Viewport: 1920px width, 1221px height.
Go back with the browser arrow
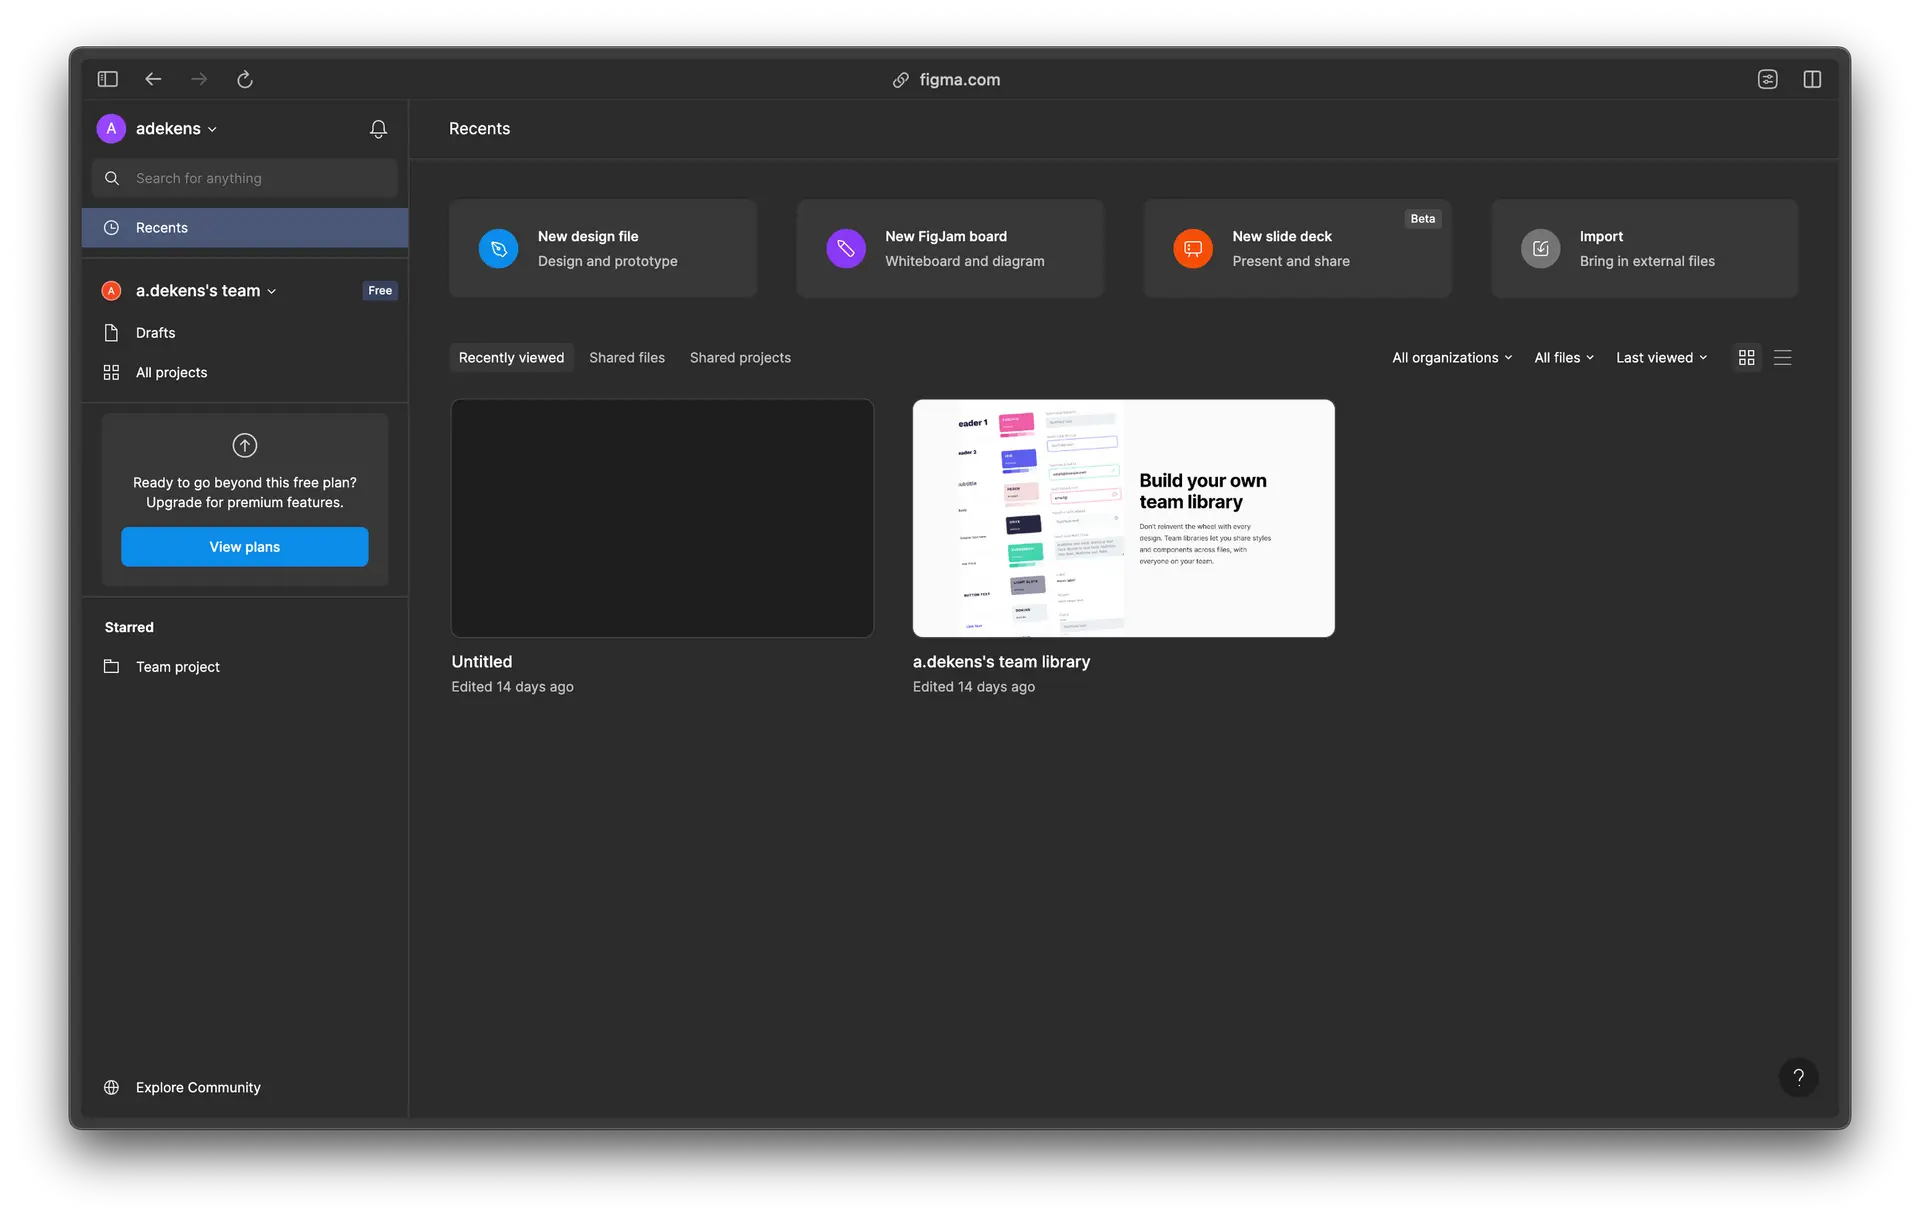pyautogui.click(x=153, y=79)
